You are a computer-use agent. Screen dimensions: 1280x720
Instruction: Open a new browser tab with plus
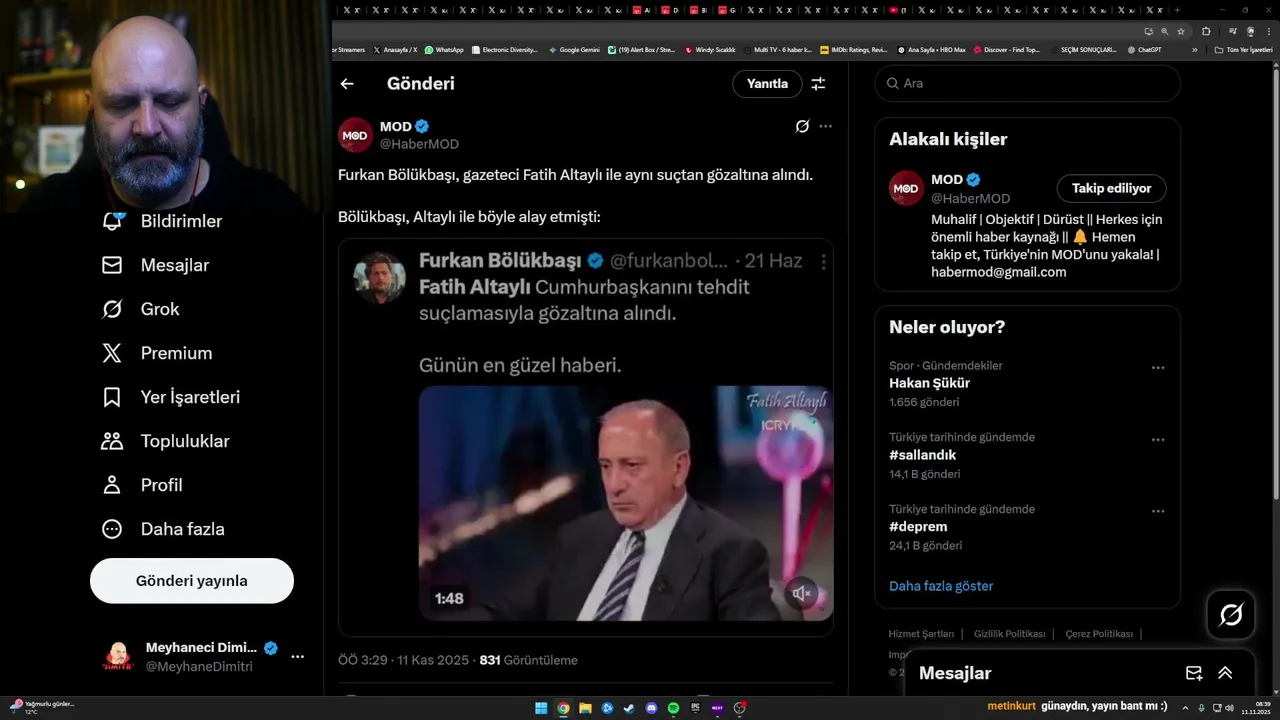coord(1178,10)
